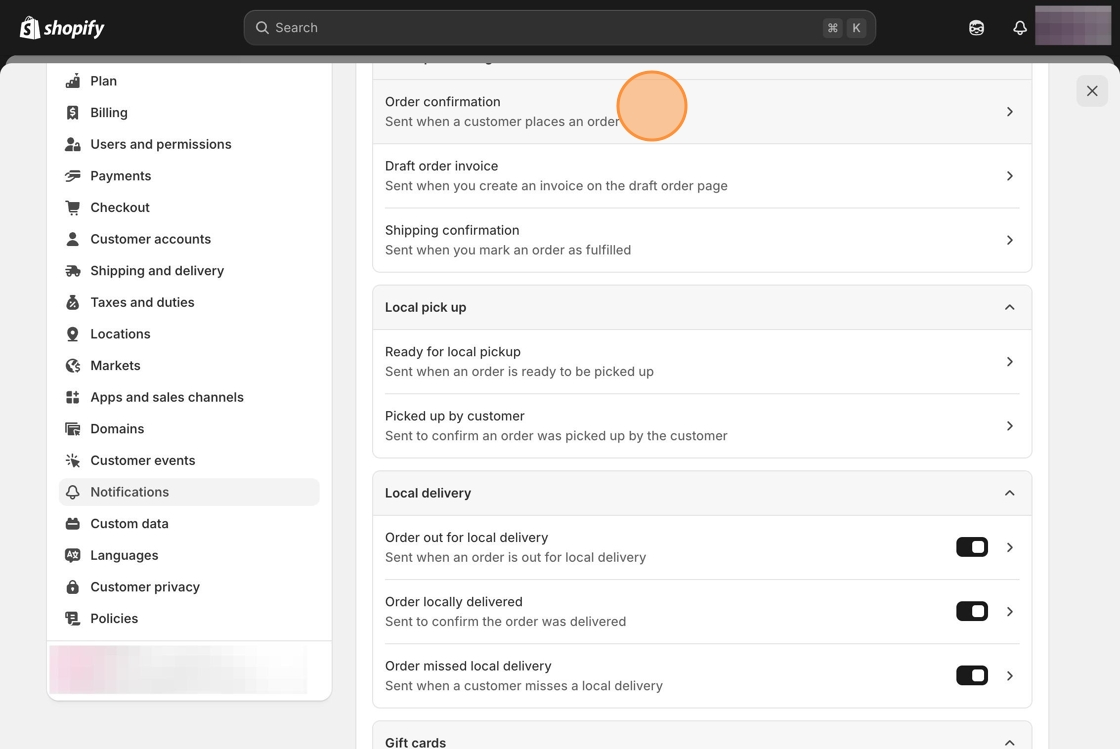Viewport: 1120px width, 749px height.
Task: Turn off Order missed local delivery toggle
Action: [971, 675]
